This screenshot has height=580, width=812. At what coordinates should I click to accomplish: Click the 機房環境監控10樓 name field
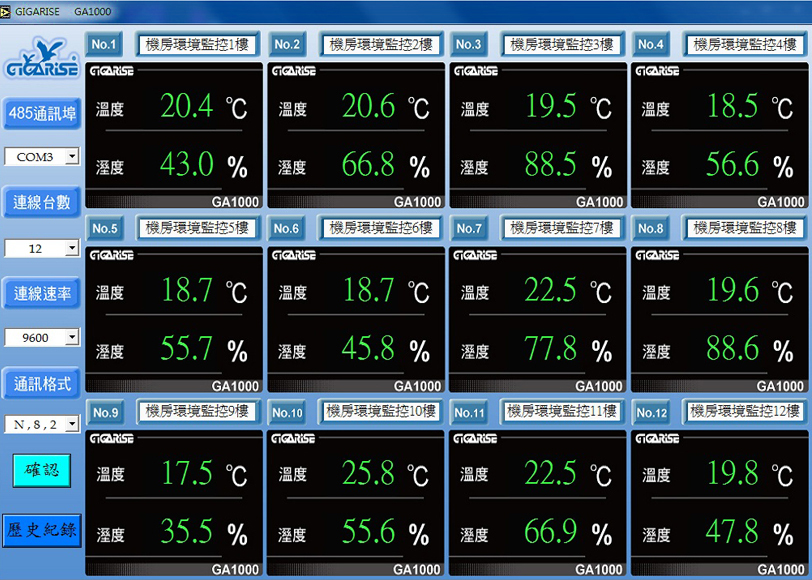click(x=381, y=412)
